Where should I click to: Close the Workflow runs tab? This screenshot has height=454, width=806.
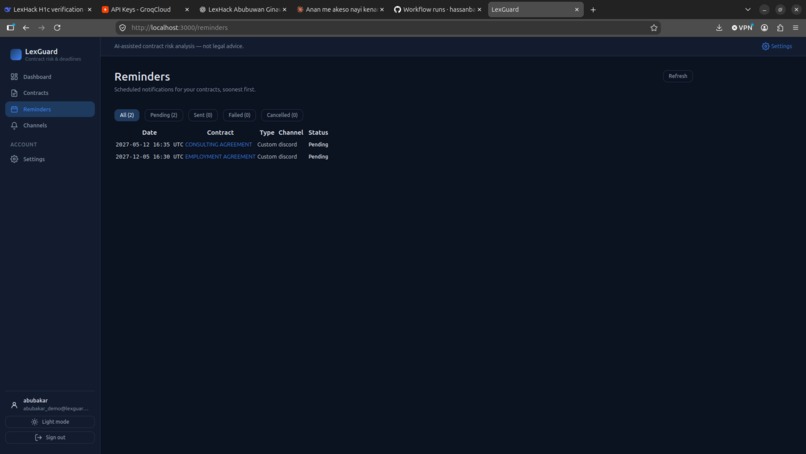coord(479,9)
